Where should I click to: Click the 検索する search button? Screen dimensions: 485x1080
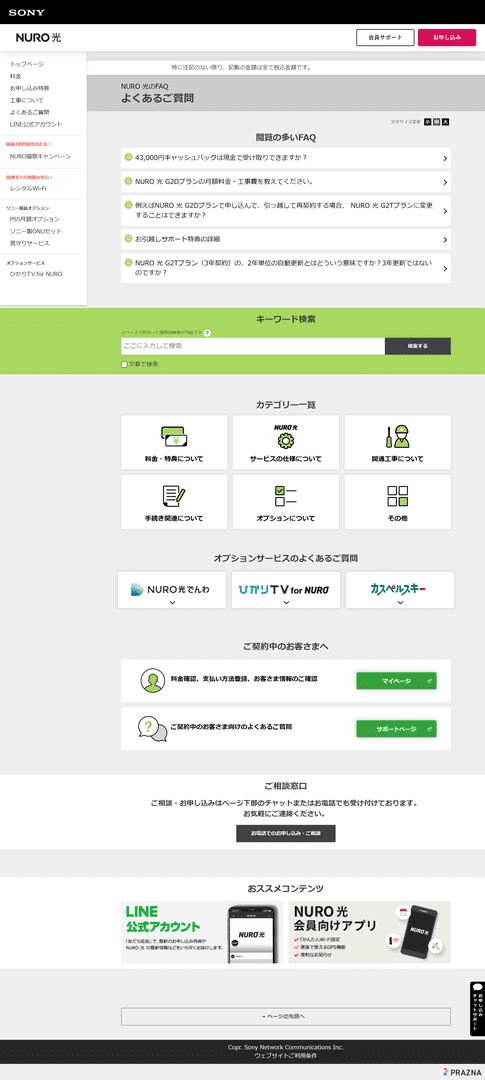point(417,346)
